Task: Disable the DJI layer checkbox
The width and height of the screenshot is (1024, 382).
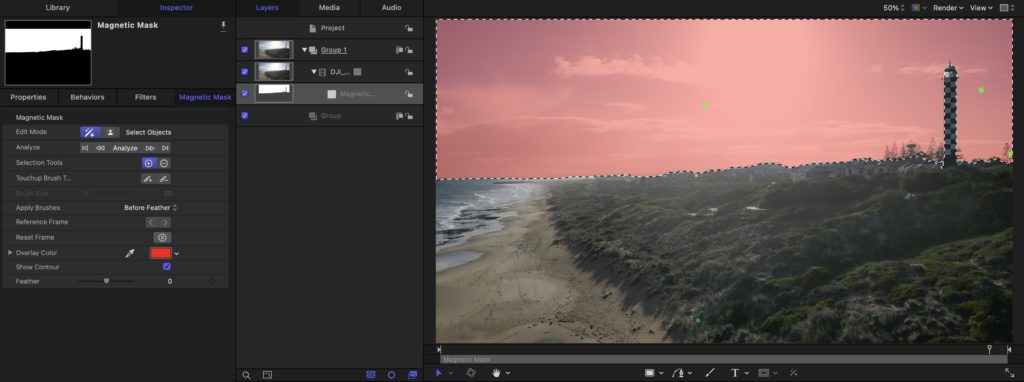Action: coord(244,72)
